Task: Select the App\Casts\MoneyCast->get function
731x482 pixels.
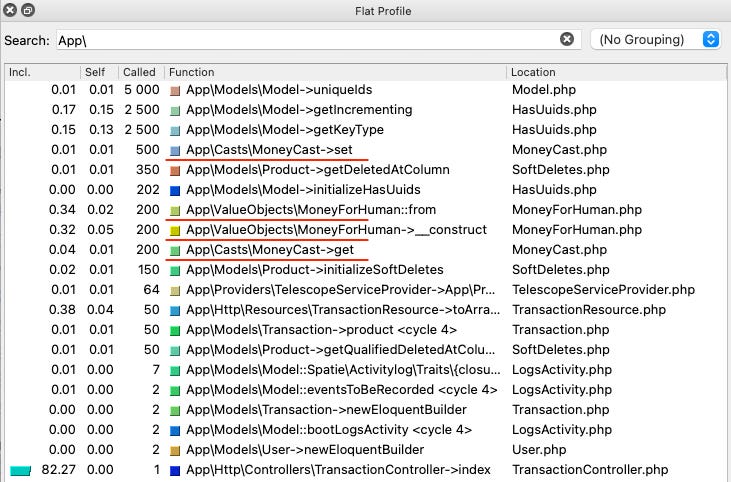Action: tap(270, 250)
